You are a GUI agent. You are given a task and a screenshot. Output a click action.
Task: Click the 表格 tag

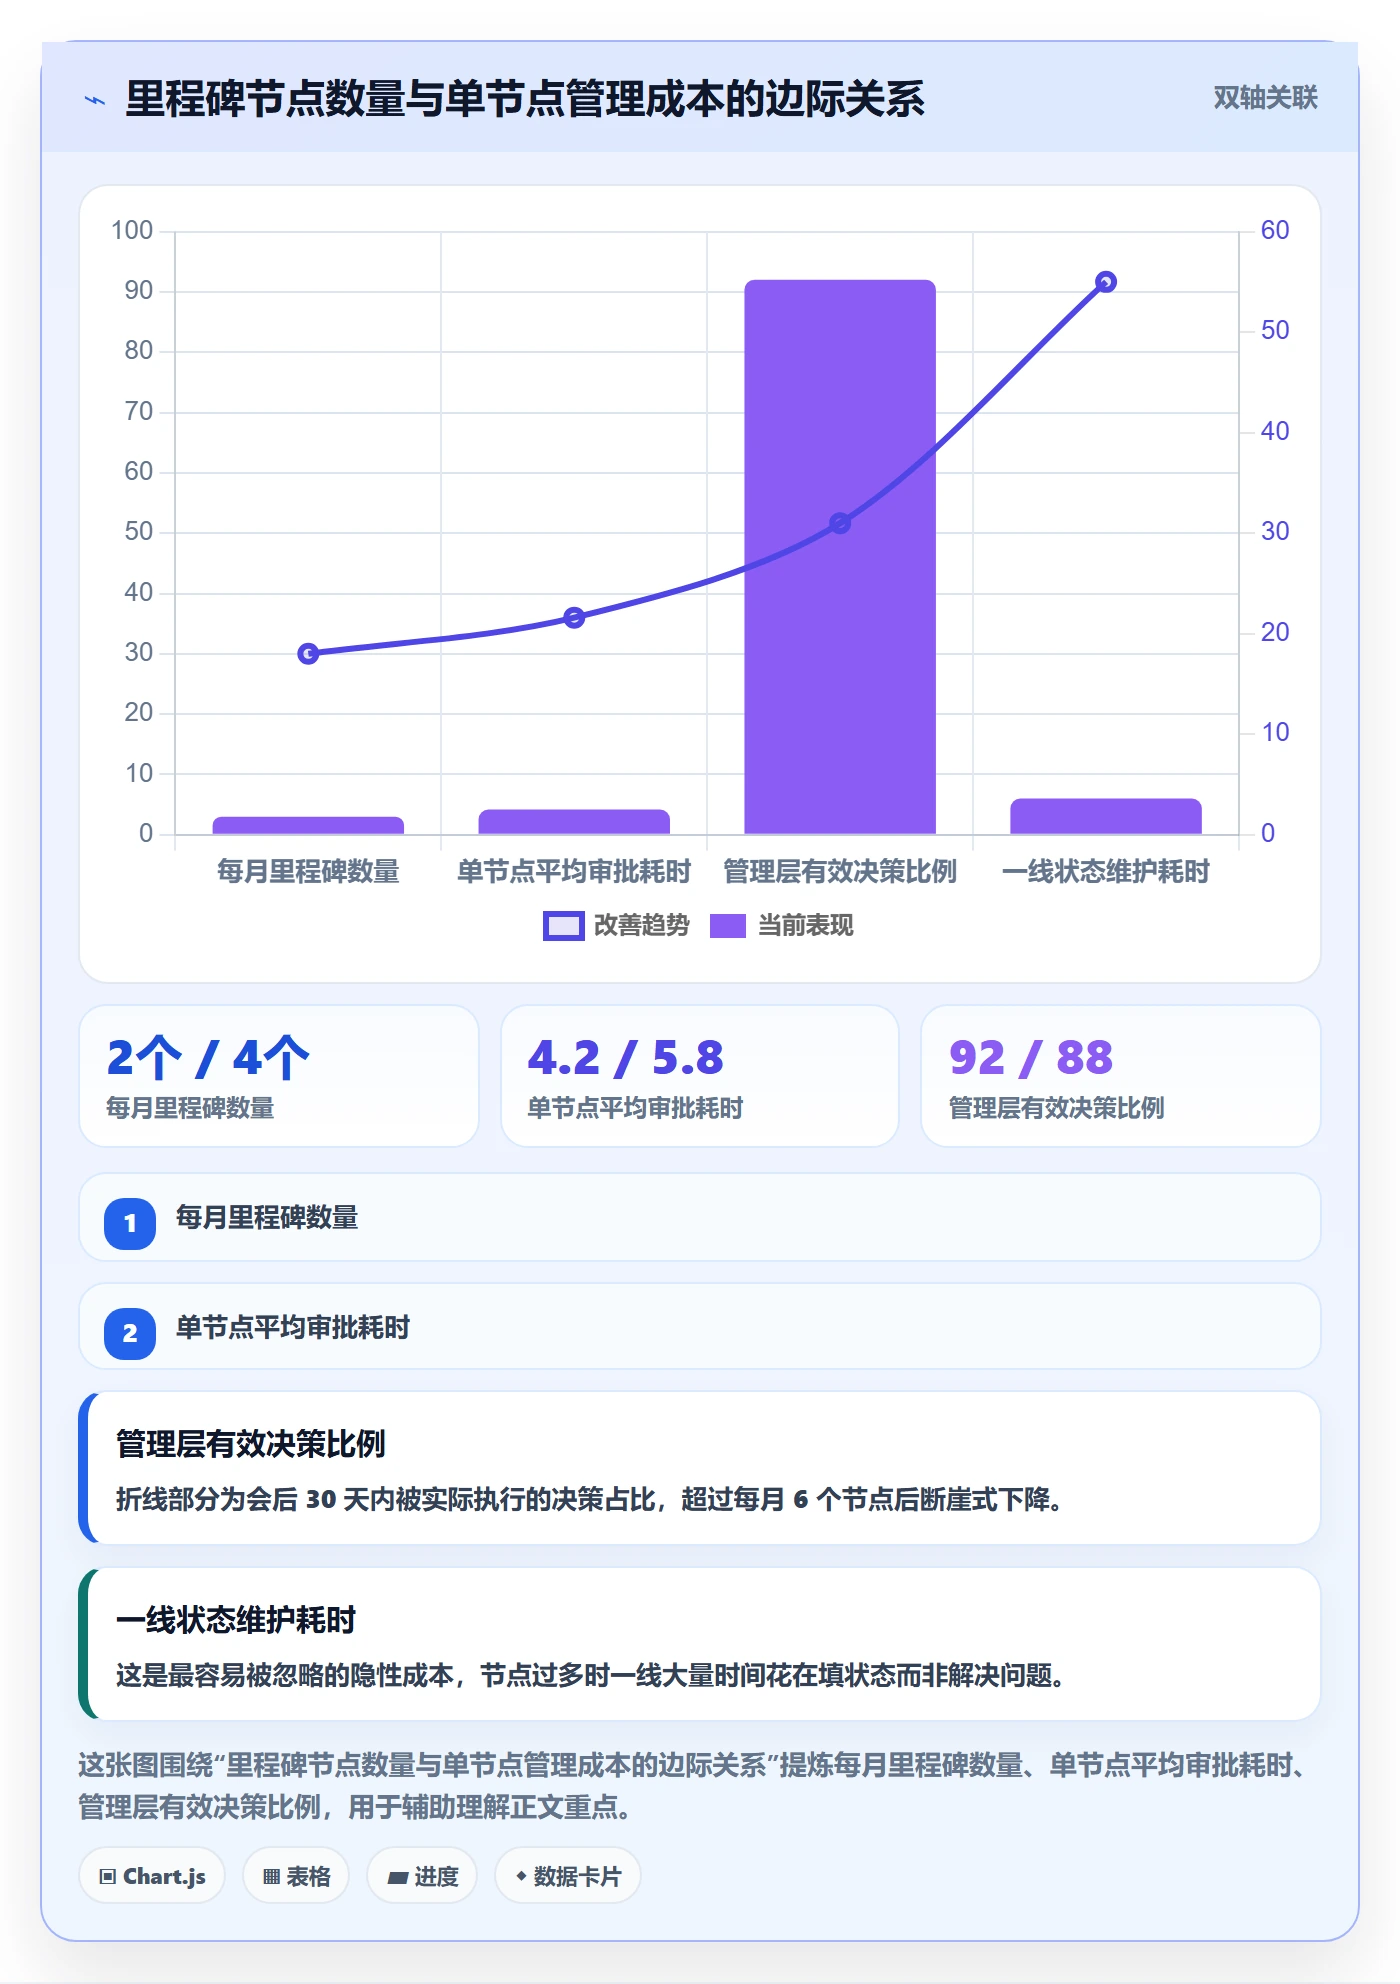(x=296, y=1876)
